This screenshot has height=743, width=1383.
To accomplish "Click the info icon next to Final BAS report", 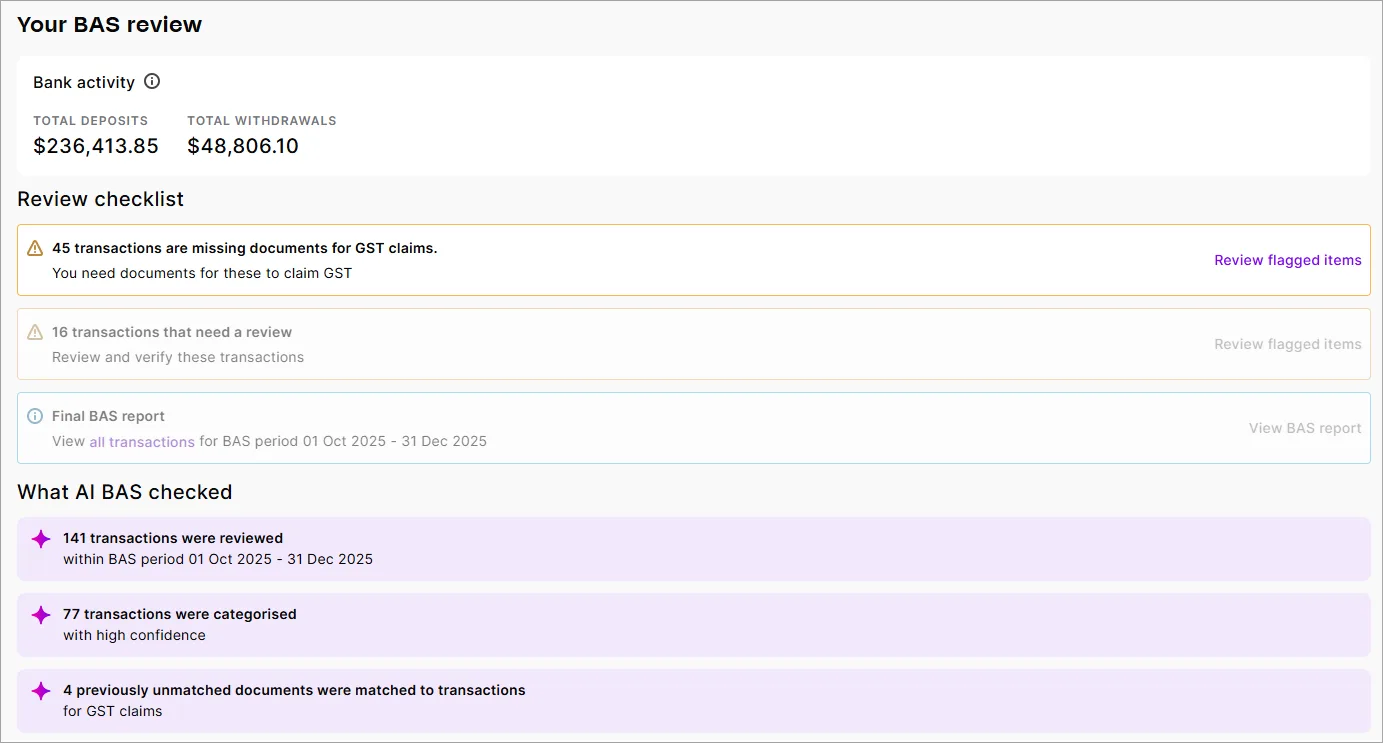I will click(34, 416).
